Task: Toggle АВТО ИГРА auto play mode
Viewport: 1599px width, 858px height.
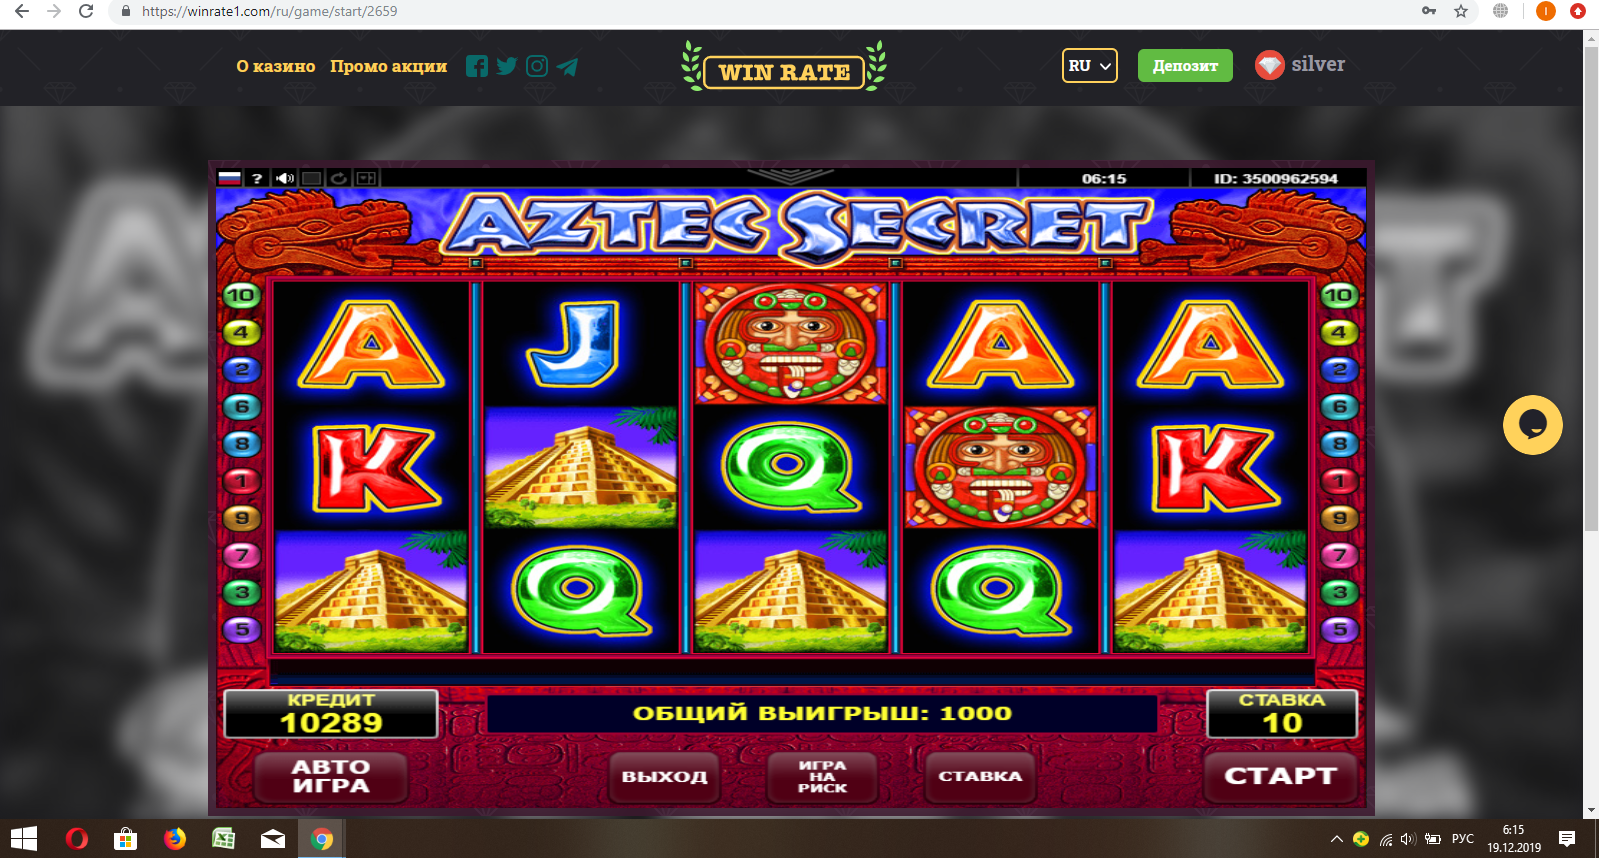Action: pyautogui.click(x=331, y=776)
